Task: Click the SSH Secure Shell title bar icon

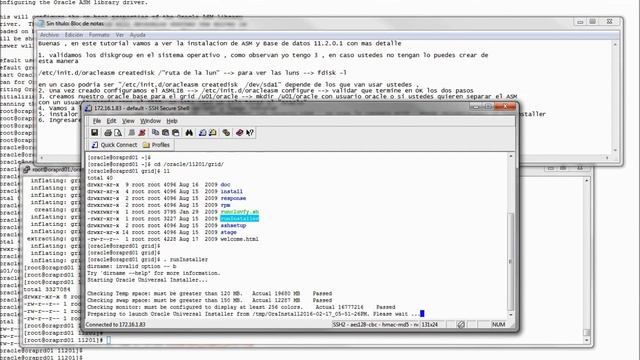Action: point(88,108)
